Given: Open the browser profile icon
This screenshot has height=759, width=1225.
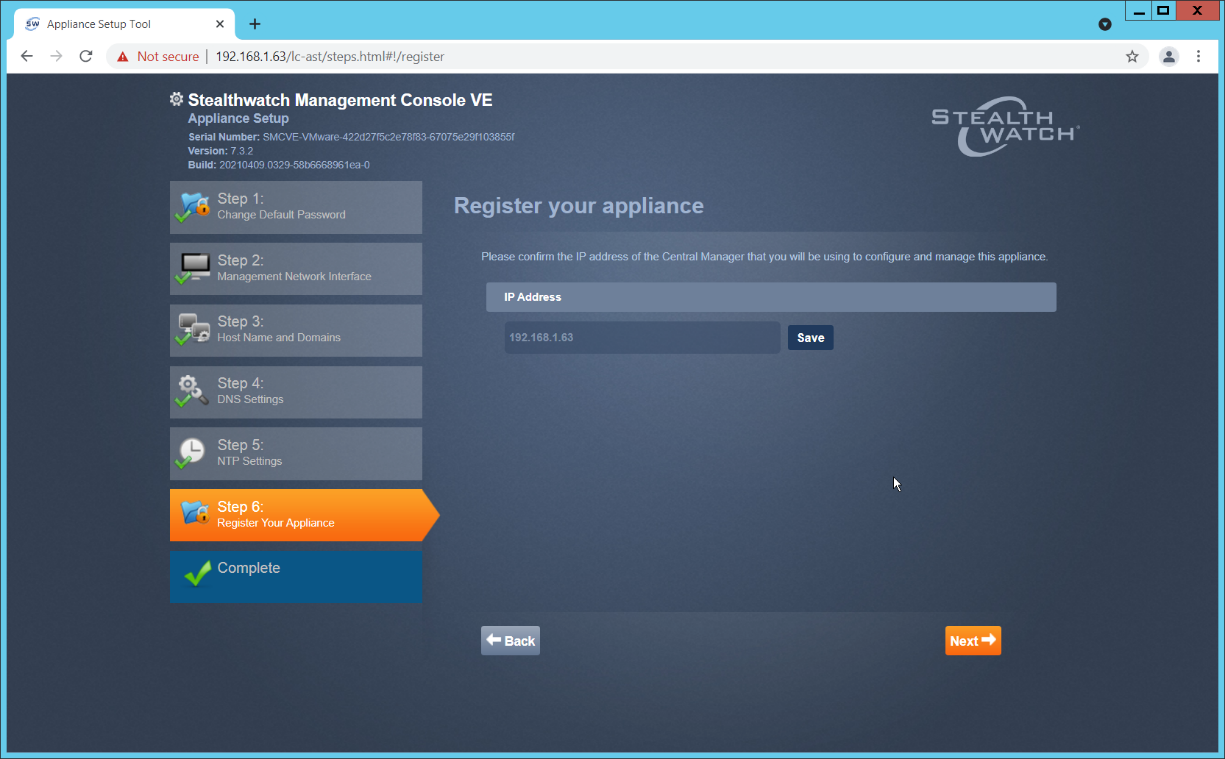Looking at the screenshot, I should [1169, 57].
